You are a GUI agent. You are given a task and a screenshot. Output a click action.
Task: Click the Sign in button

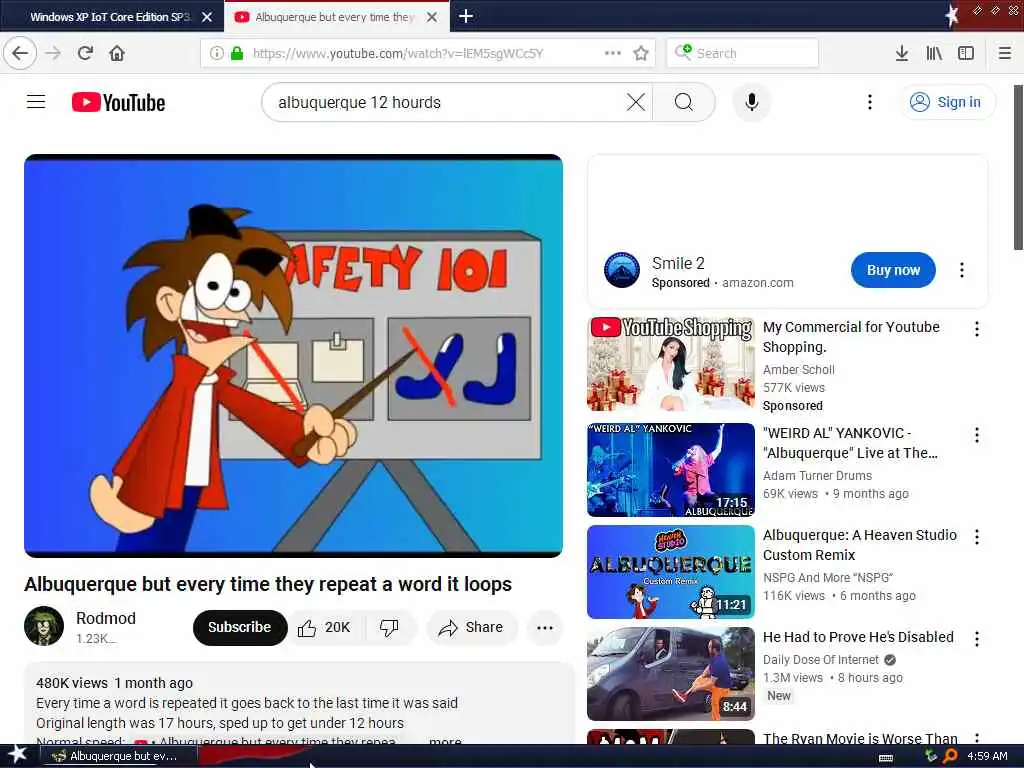(948, 102)
